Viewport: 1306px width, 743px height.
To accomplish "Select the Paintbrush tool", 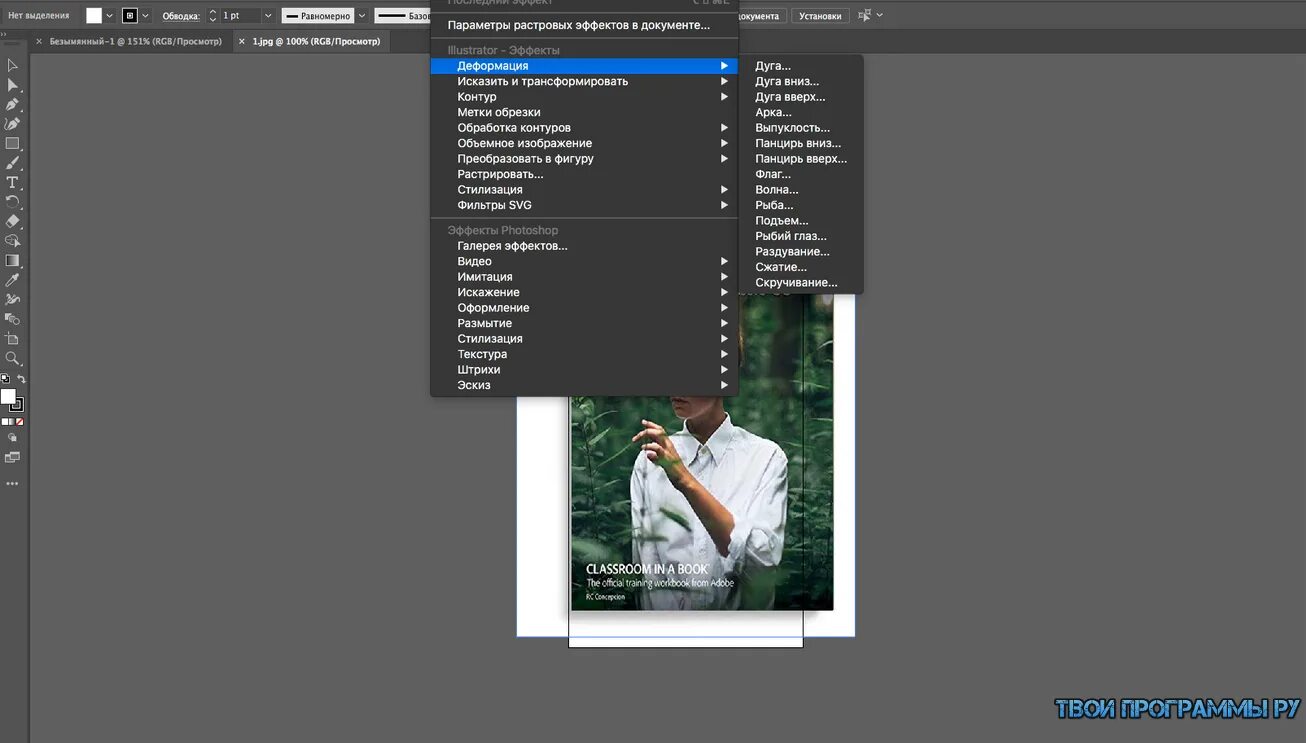I will coord(12,163).
